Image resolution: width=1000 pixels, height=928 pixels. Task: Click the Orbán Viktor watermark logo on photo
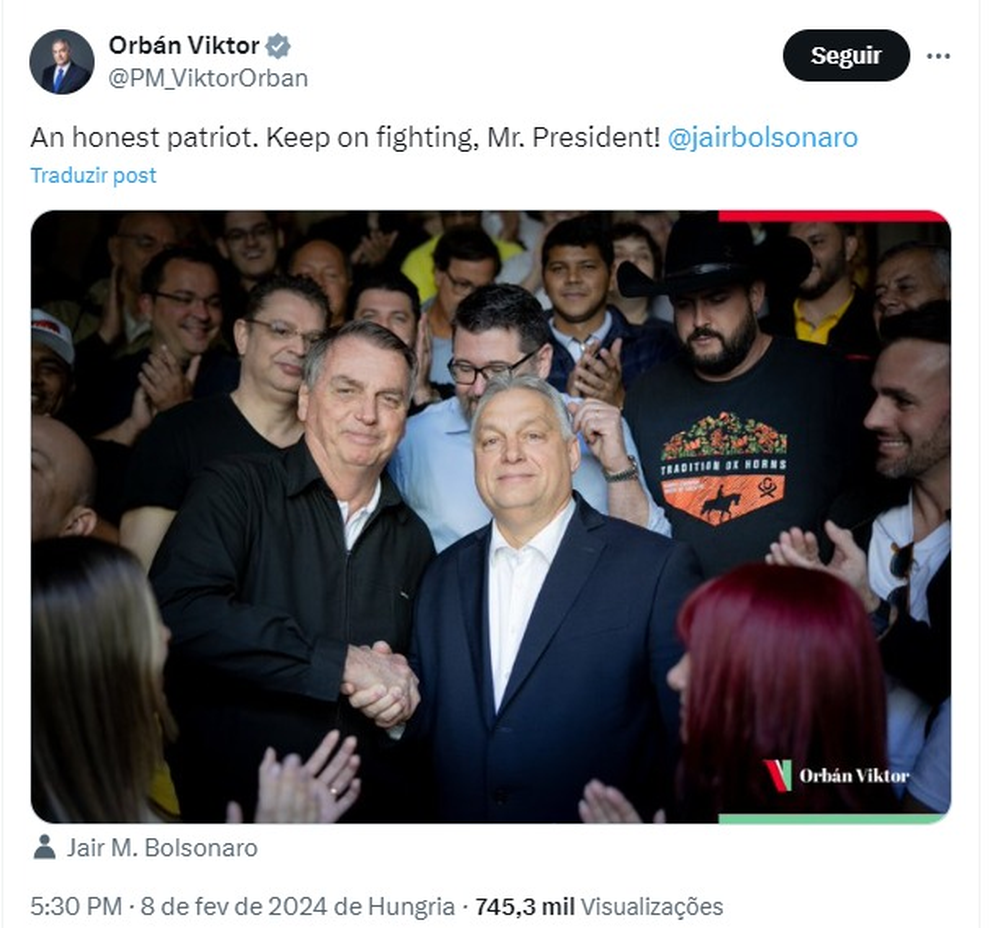[x=836, y=775]
